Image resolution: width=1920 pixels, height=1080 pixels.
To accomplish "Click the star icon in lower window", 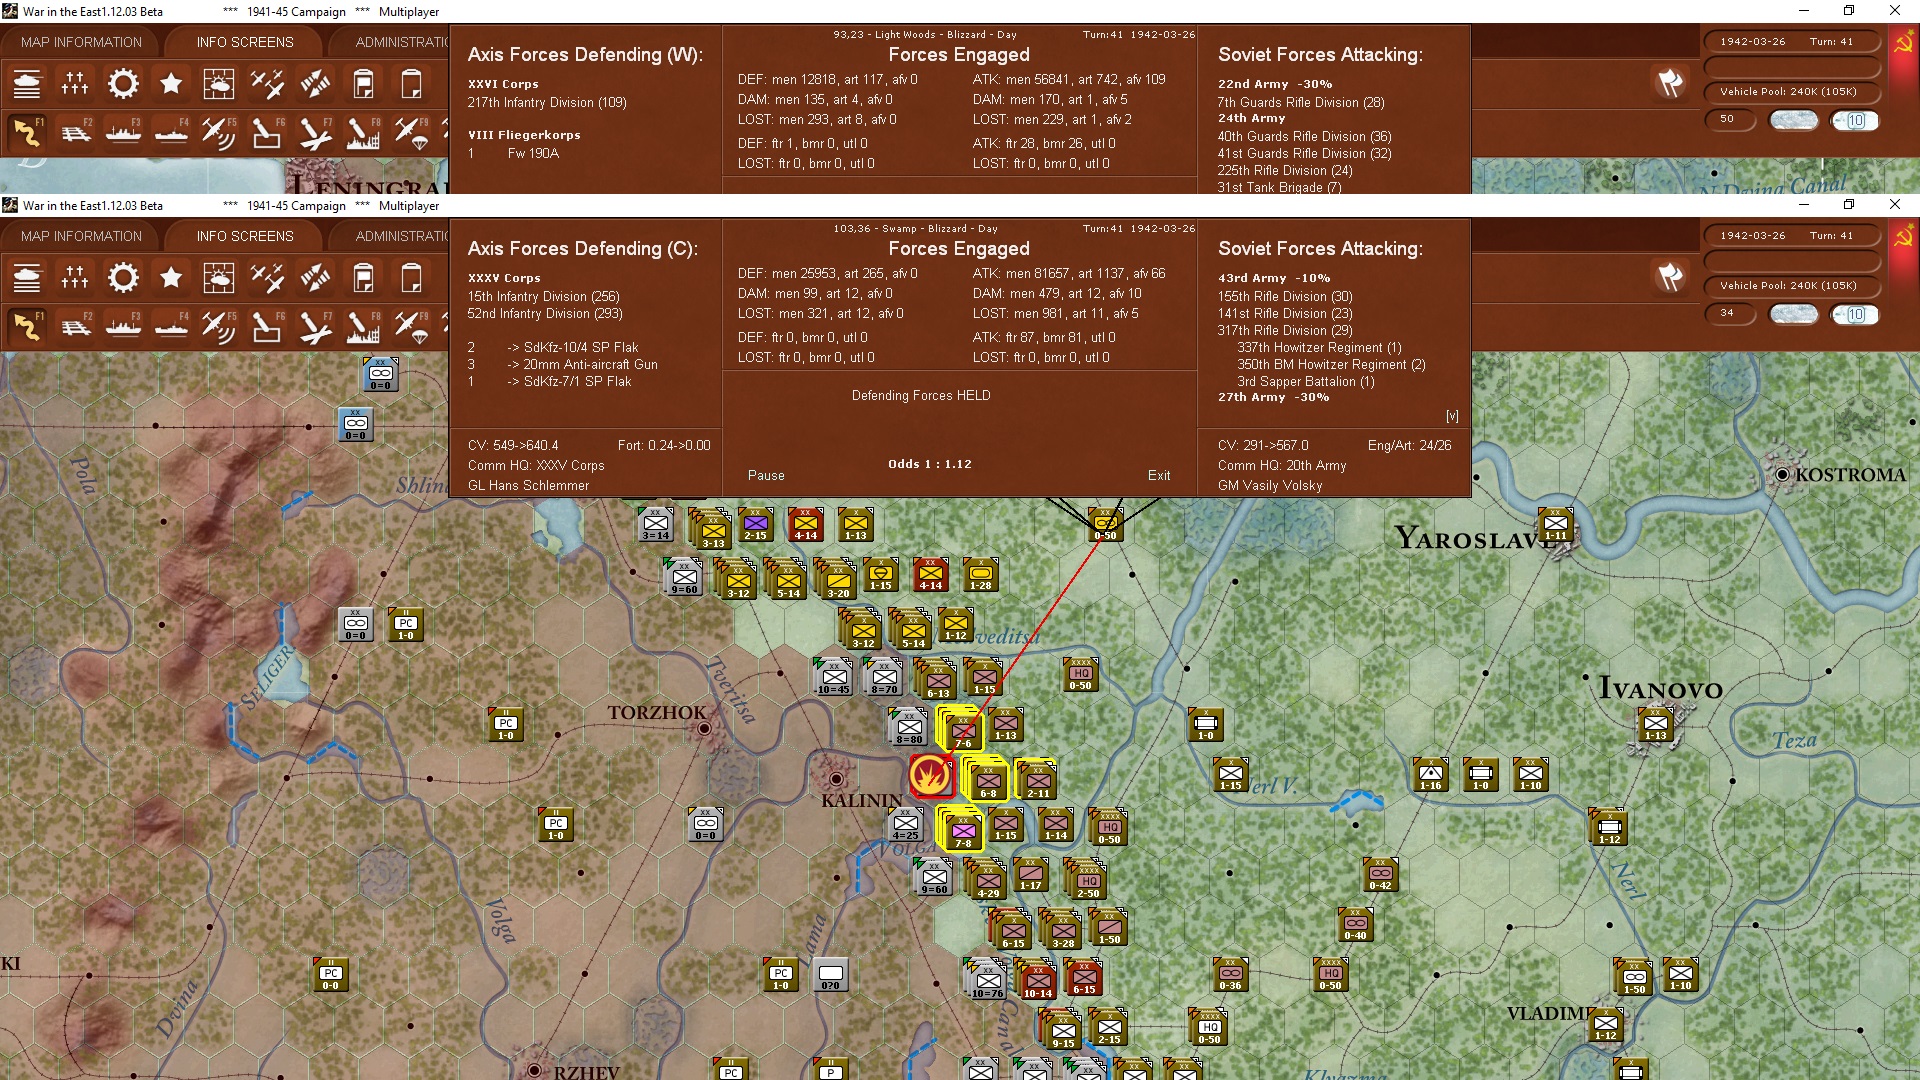I will coord(171,278).
